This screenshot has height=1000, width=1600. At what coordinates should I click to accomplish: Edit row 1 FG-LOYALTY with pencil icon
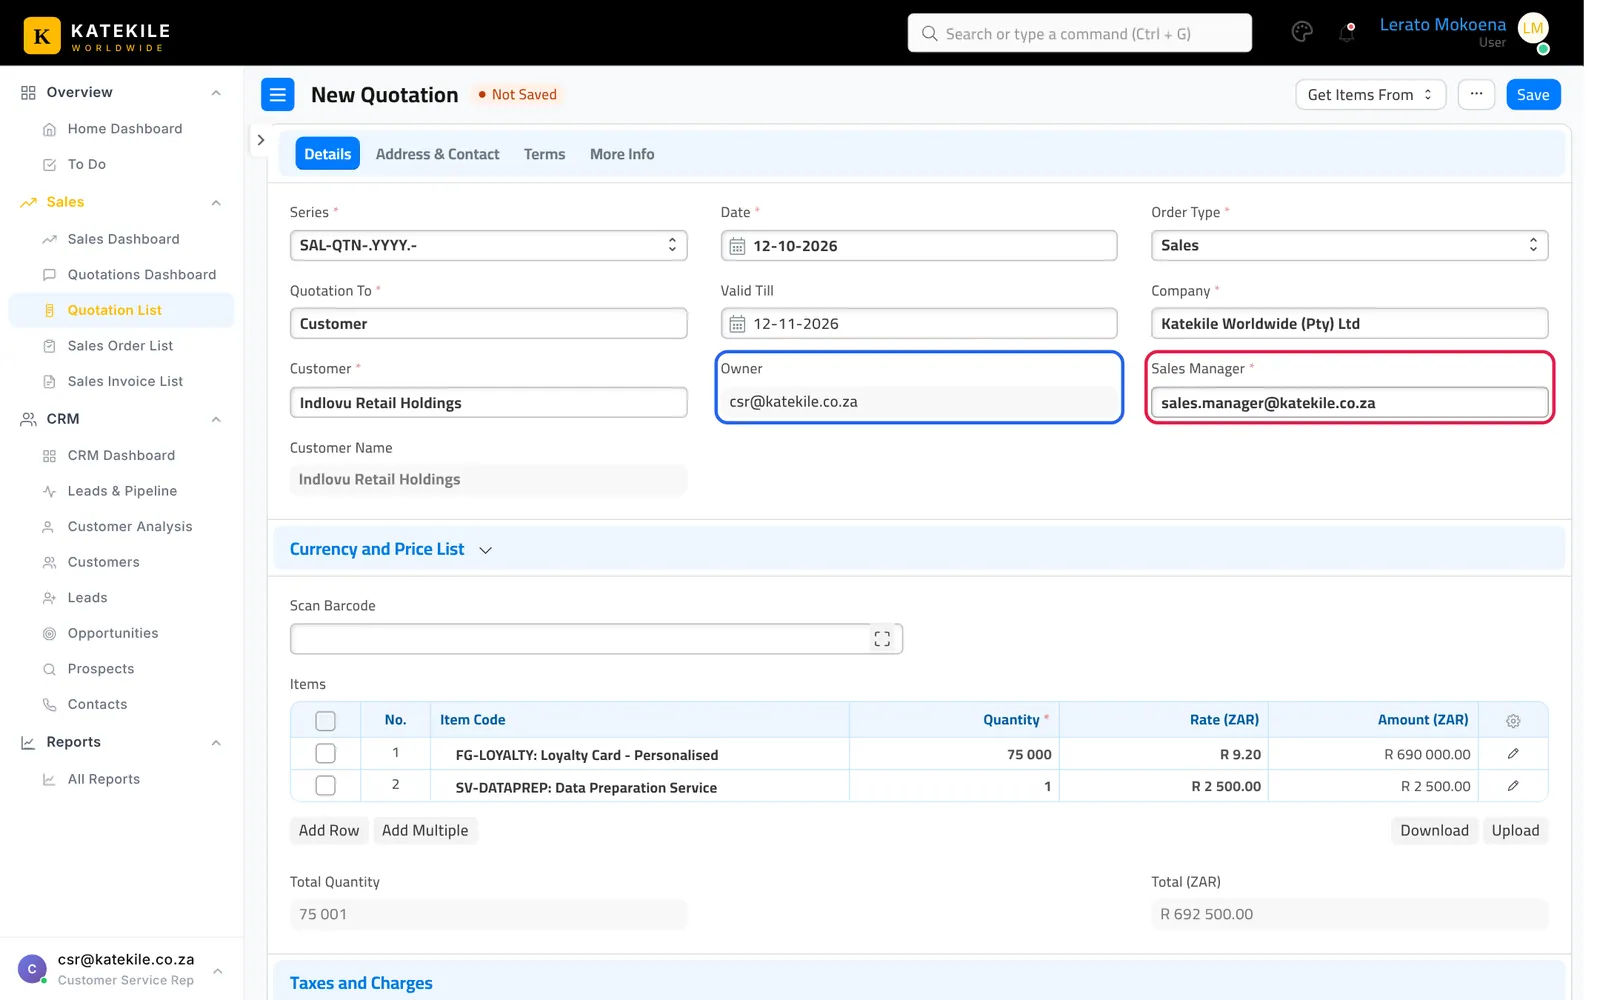tap(1513, 754)
